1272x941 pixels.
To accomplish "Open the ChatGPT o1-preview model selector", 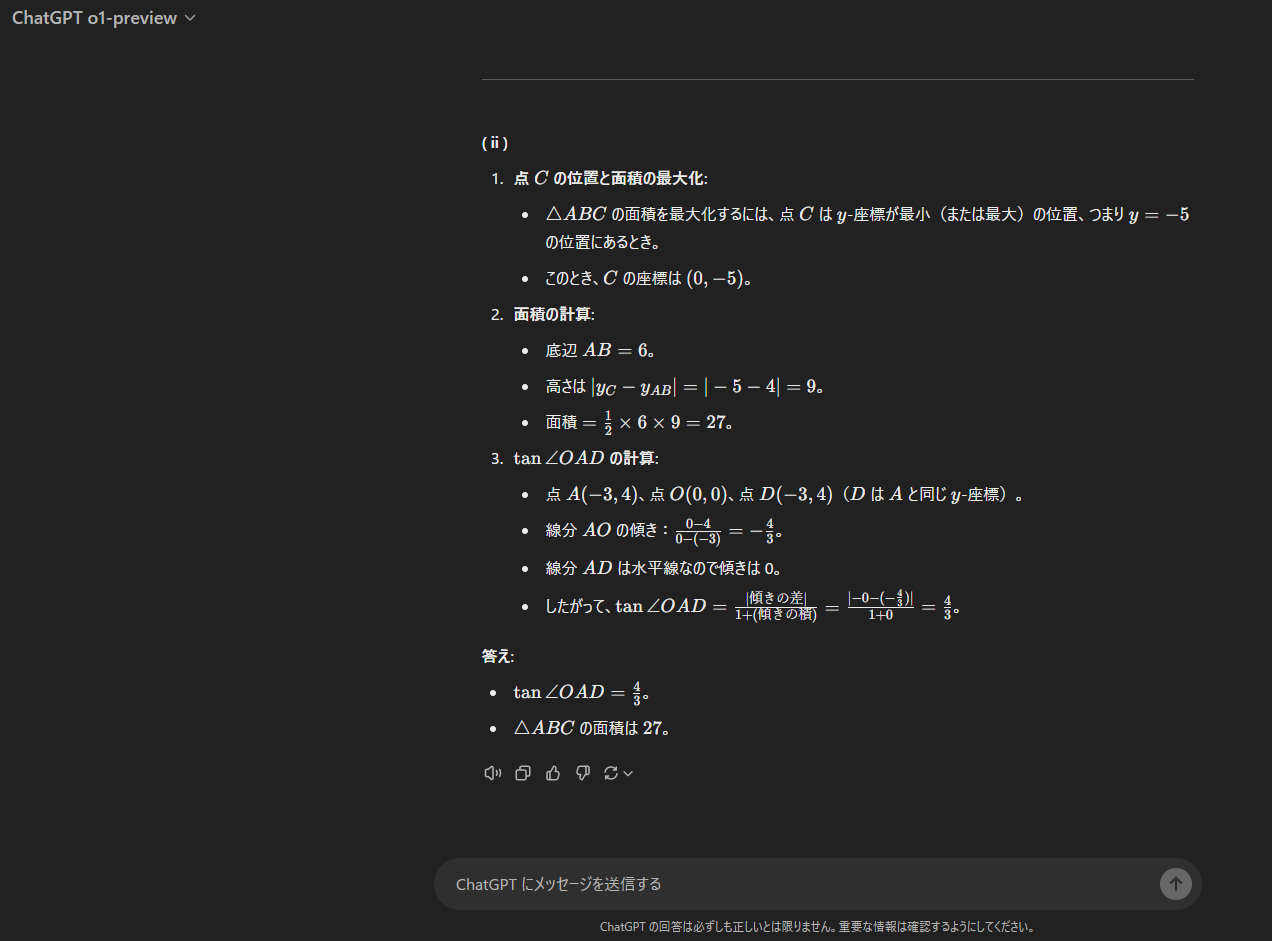I will 104,18.
